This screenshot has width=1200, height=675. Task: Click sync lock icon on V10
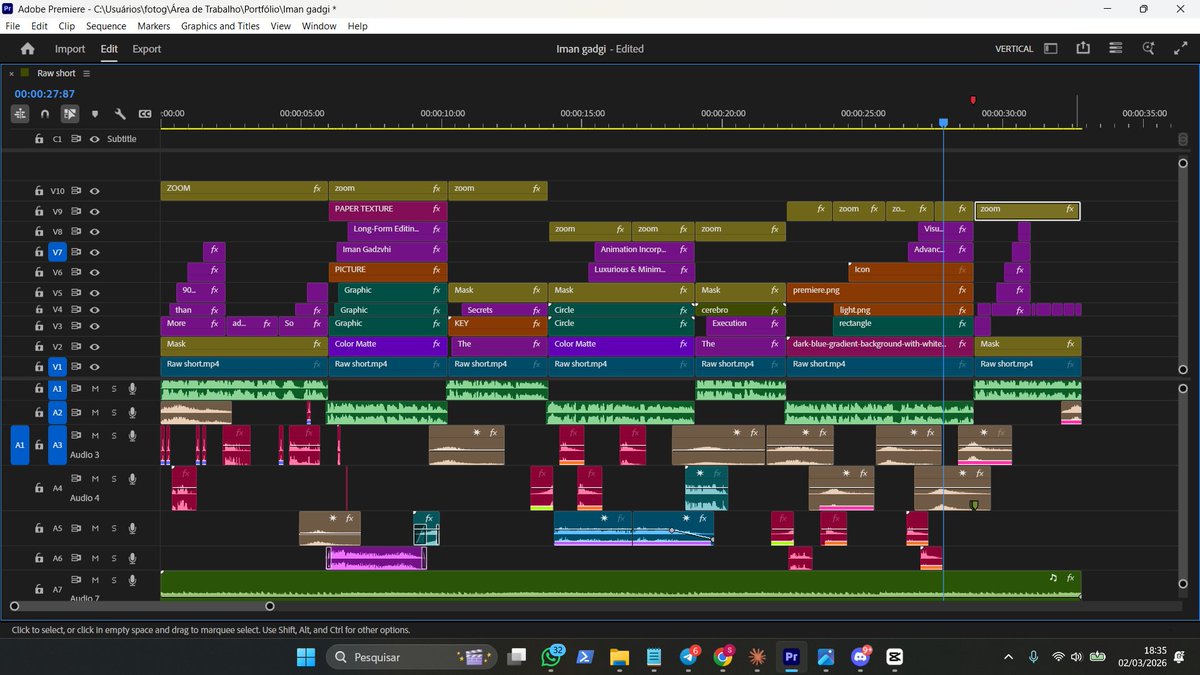click(76, 191)
